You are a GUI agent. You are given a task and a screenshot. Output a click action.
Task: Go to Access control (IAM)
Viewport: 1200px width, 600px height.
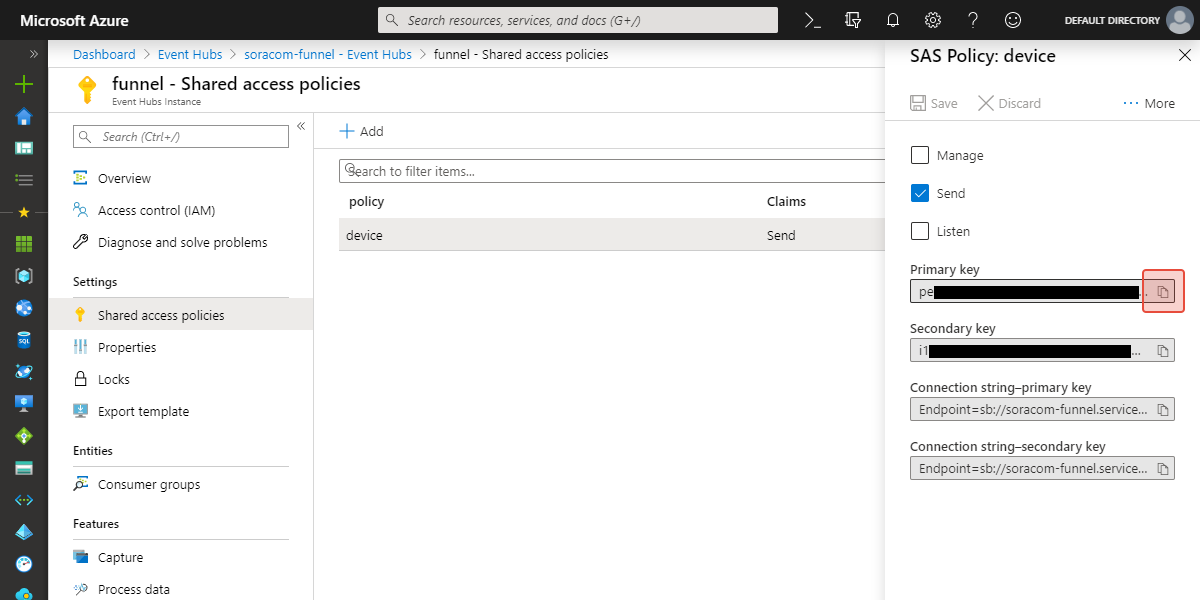(x=156, y=211)
